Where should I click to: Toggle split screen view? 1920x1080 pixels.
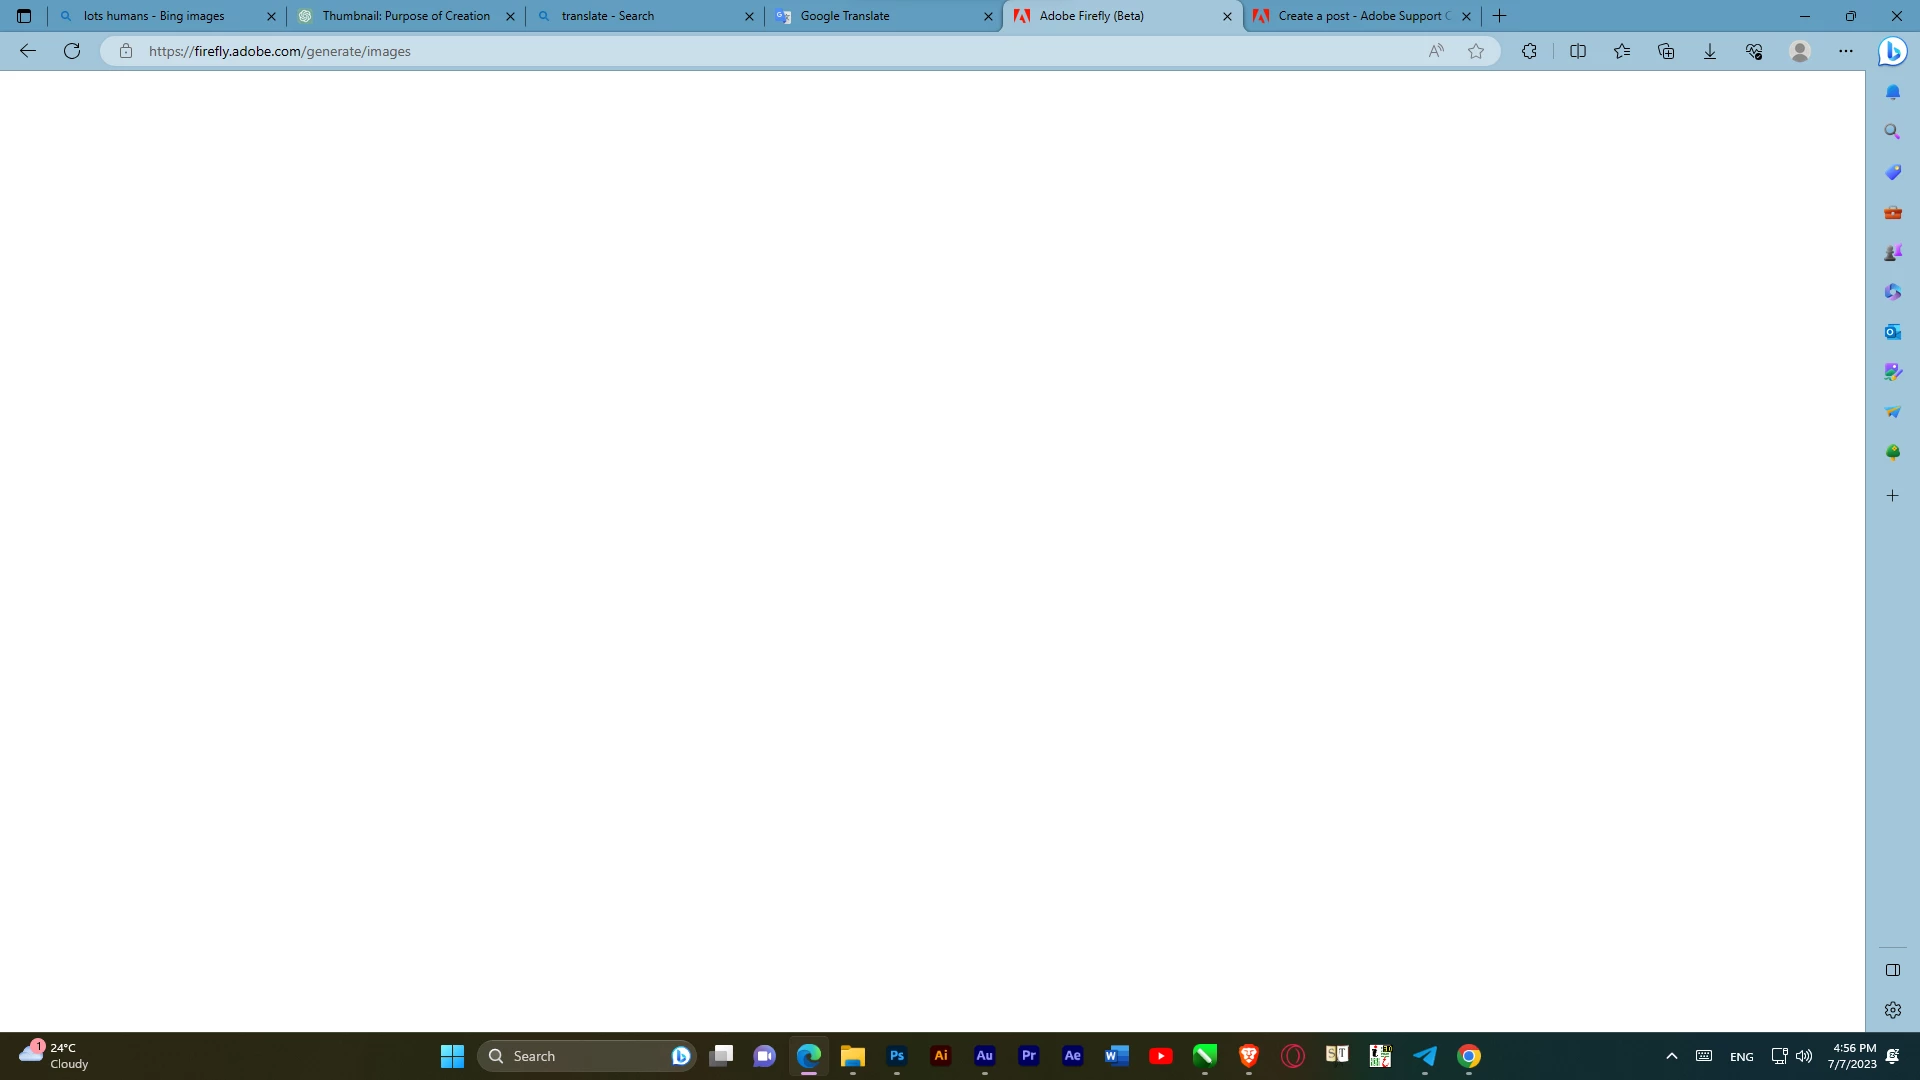pos(1578,51)
